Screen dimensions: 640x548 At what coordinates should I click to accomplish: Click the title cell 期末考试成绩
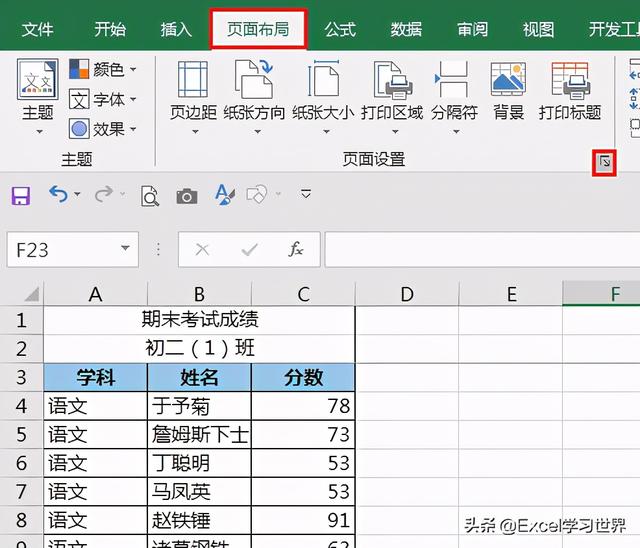tap(199, 320)
